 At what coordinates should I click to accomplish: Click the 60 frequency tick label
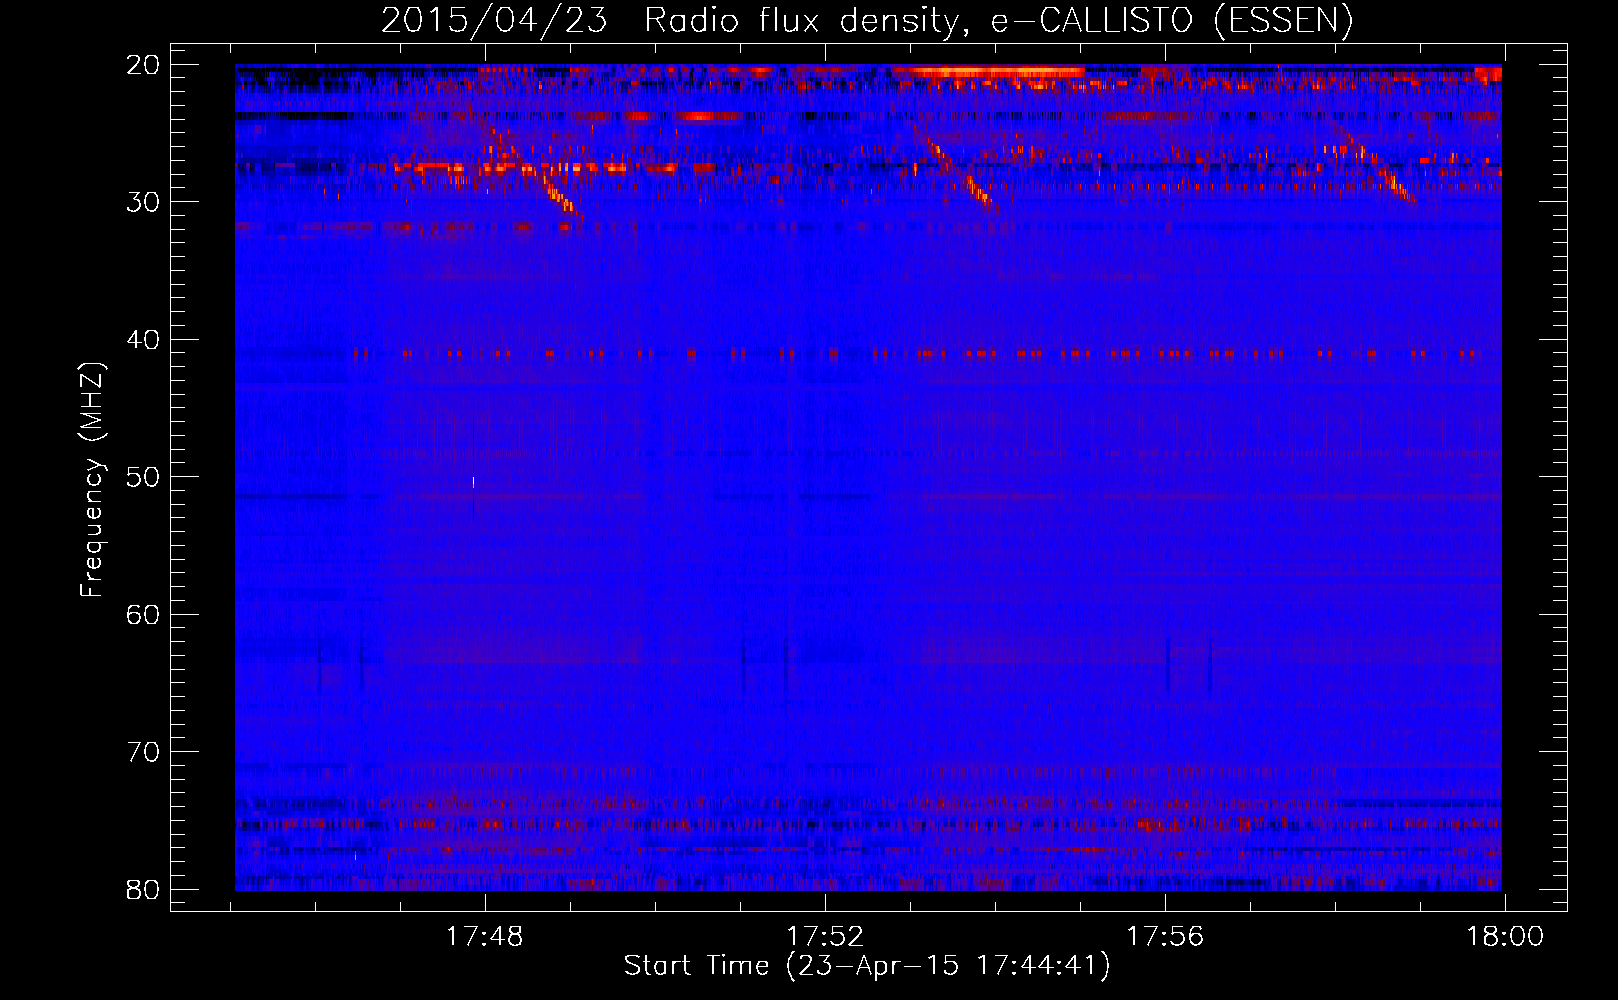coord(143,614)
